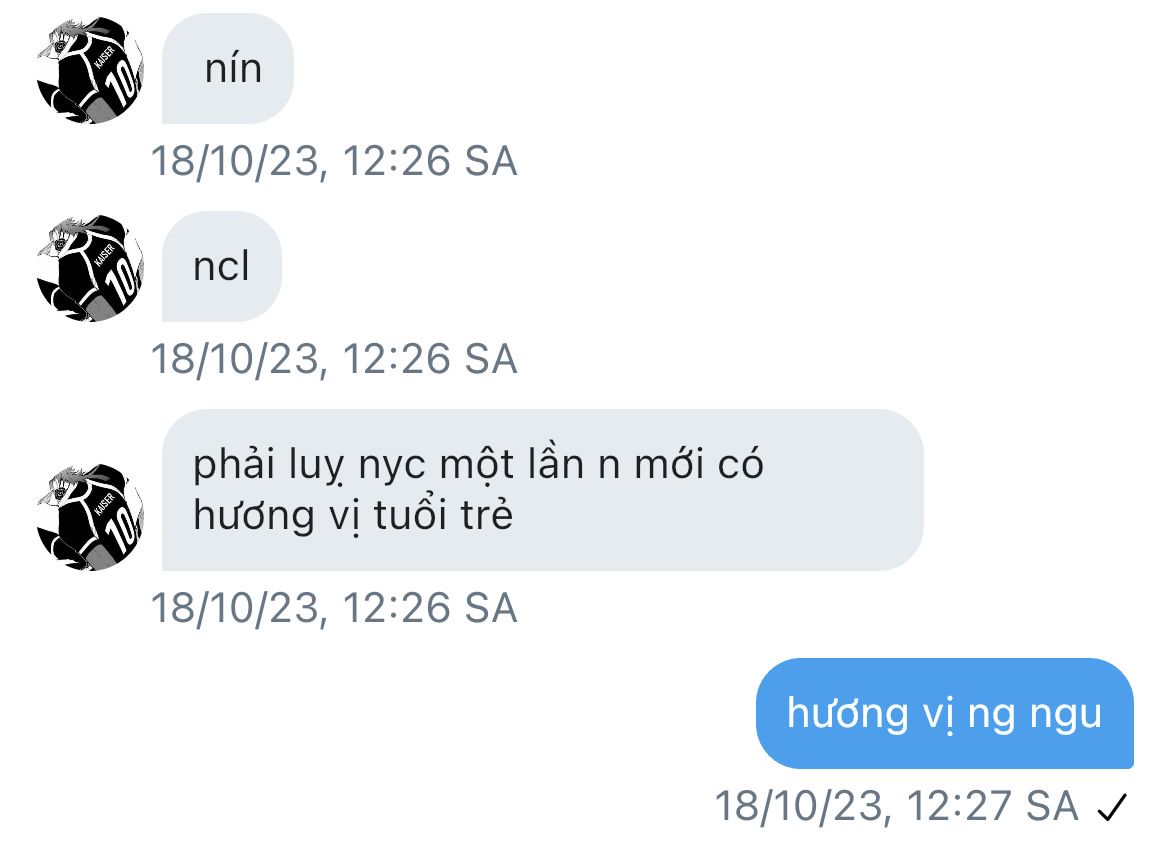1170x861 pixels.
Task: Open the sender avatar beside 'nín'
Action: tap(90, 69)
